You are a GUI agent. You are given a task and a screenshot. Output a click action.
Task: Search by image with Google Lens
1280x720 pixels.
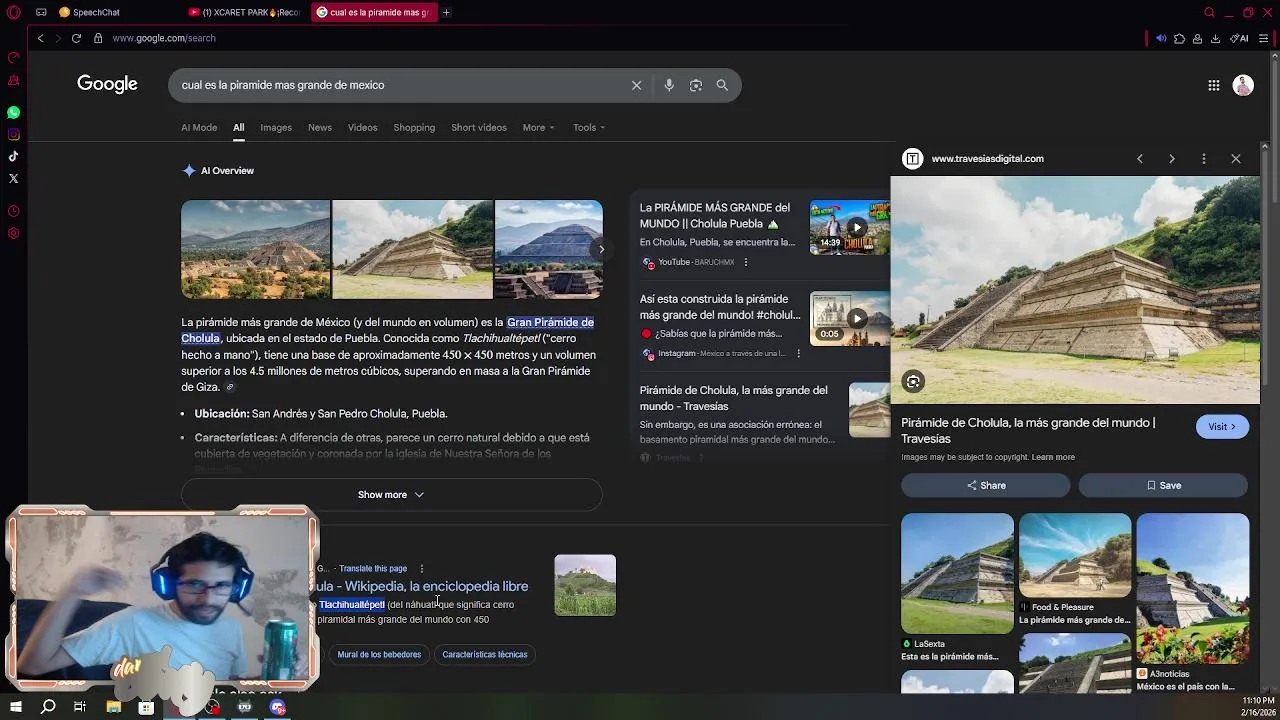click(x=696, y=85)
